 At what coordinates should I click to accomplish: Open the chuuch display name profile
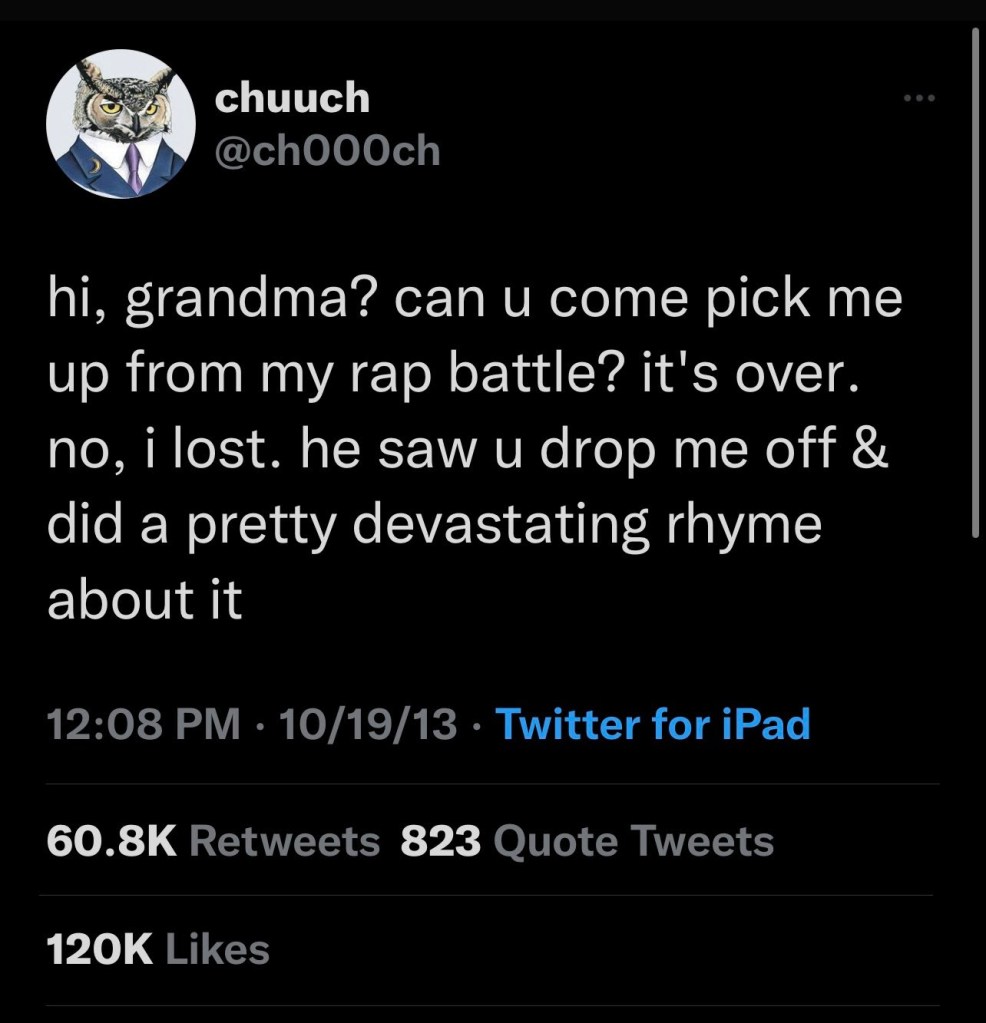(292, 98)
